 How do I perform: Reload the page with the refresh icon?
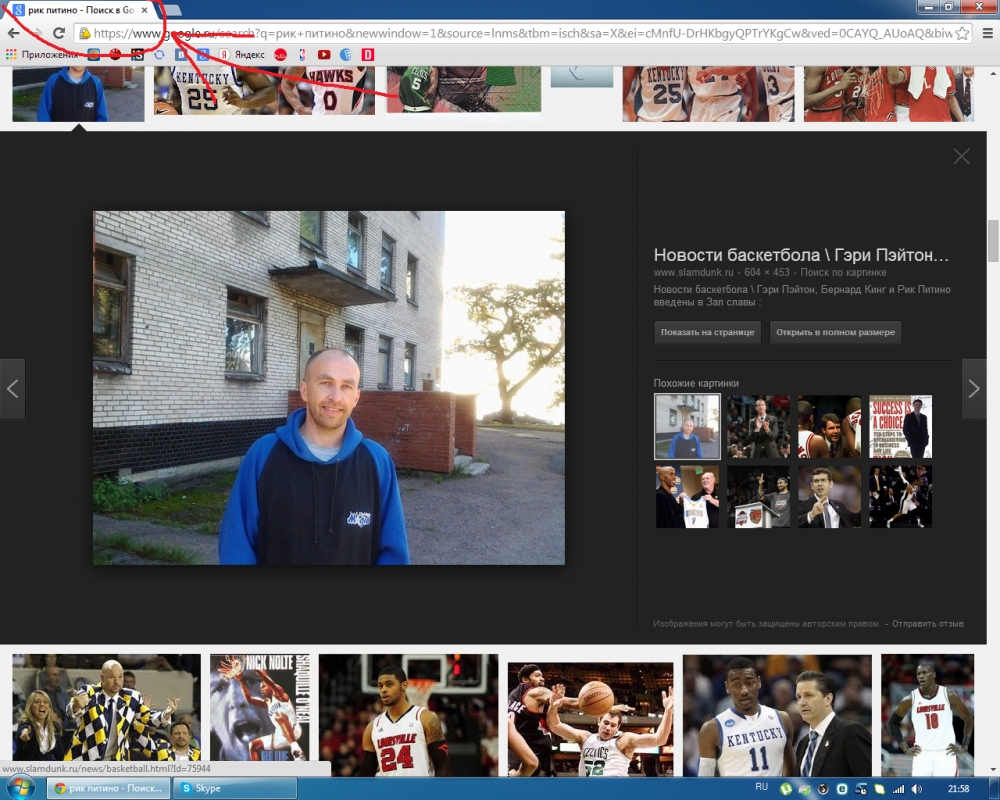pos(59,33)
